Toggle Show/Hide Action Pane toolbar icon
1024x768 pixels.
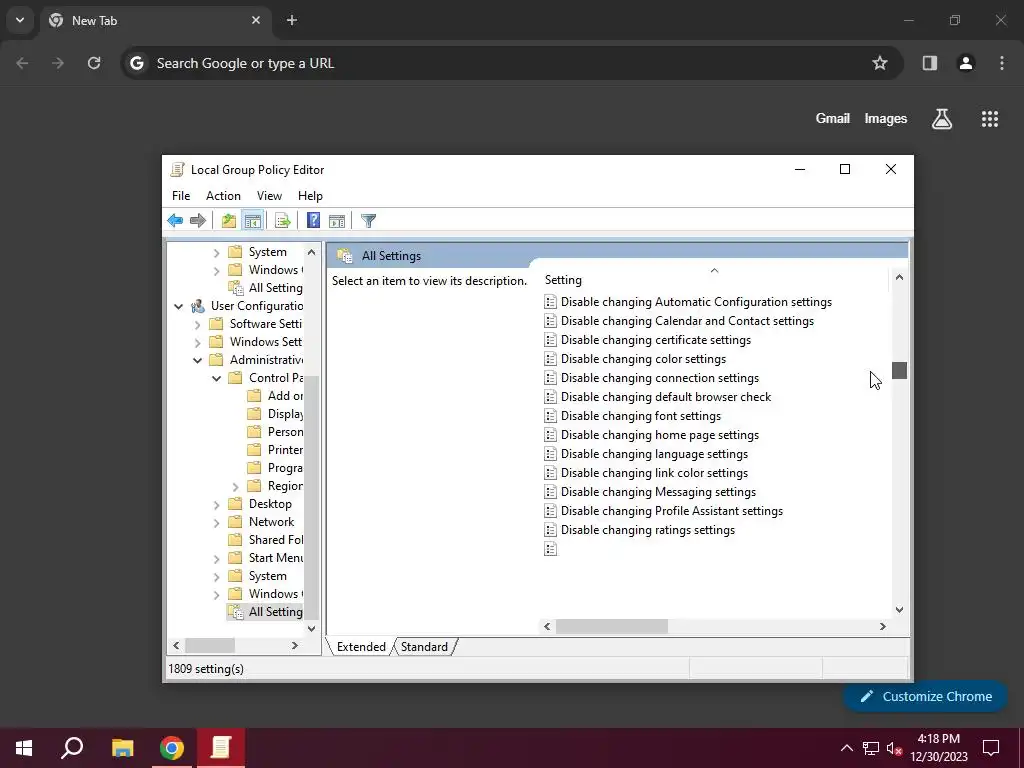point(337,221)
